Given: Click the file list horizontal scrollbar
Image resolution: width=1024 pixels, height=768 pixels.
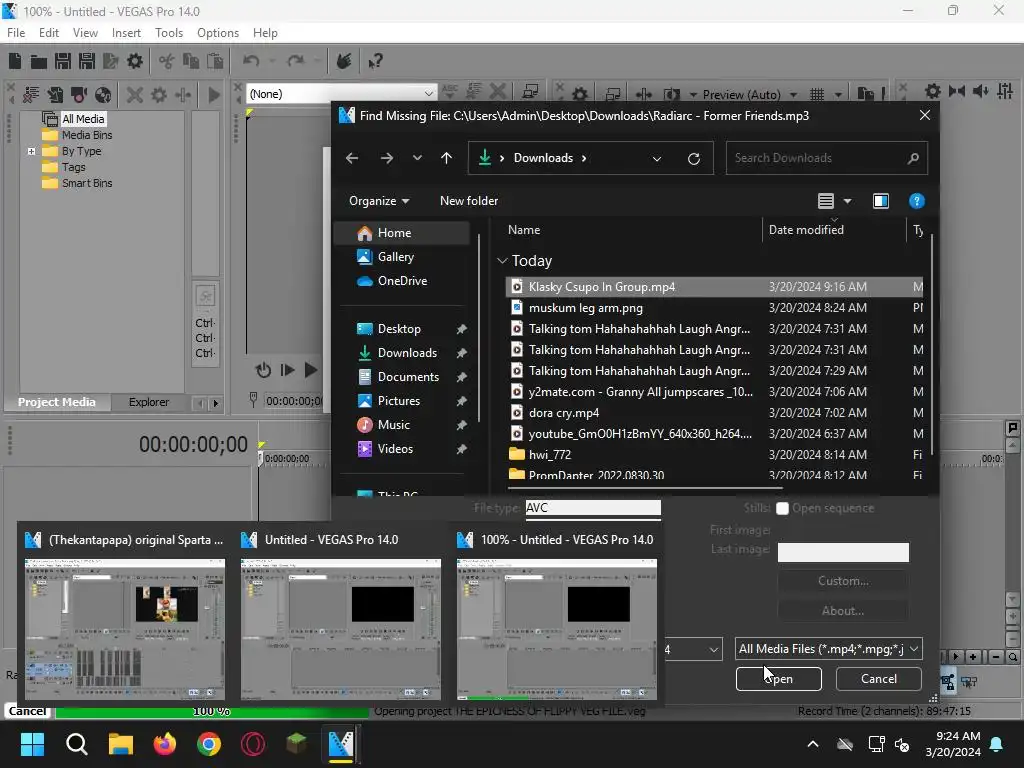Looking at the screenshot, I should click(x=645, y=488).
